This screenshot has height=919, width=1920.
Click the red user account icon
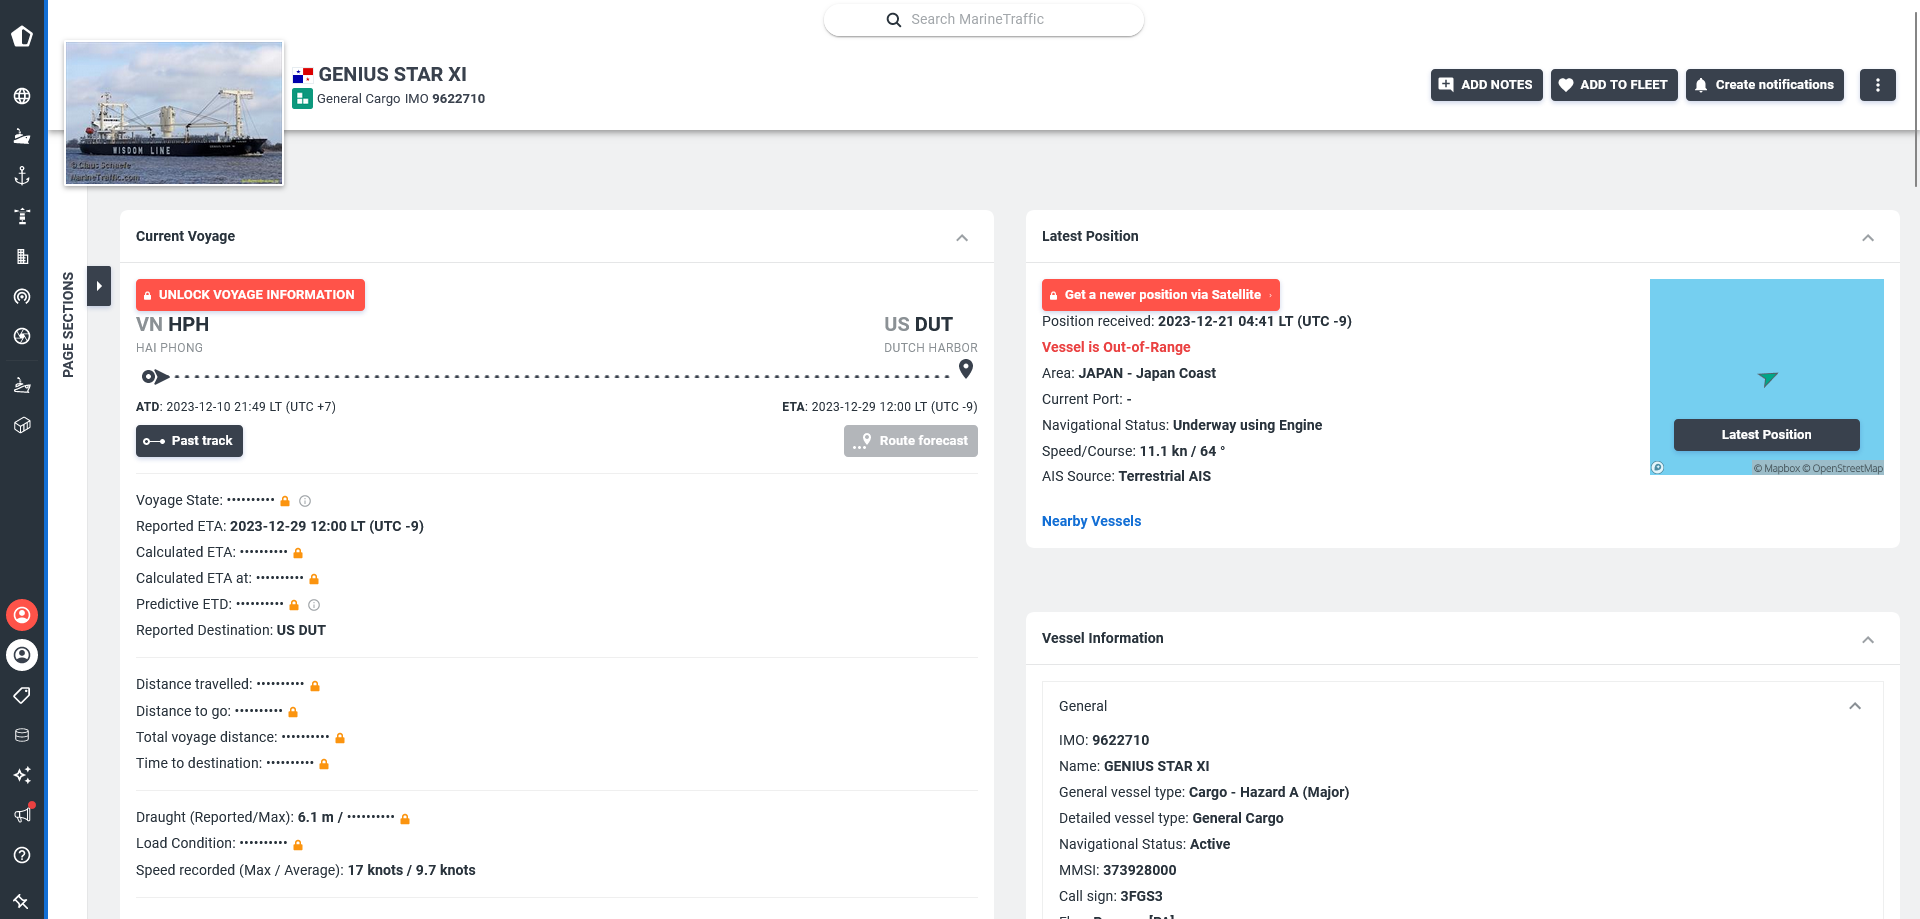point(22,615)
